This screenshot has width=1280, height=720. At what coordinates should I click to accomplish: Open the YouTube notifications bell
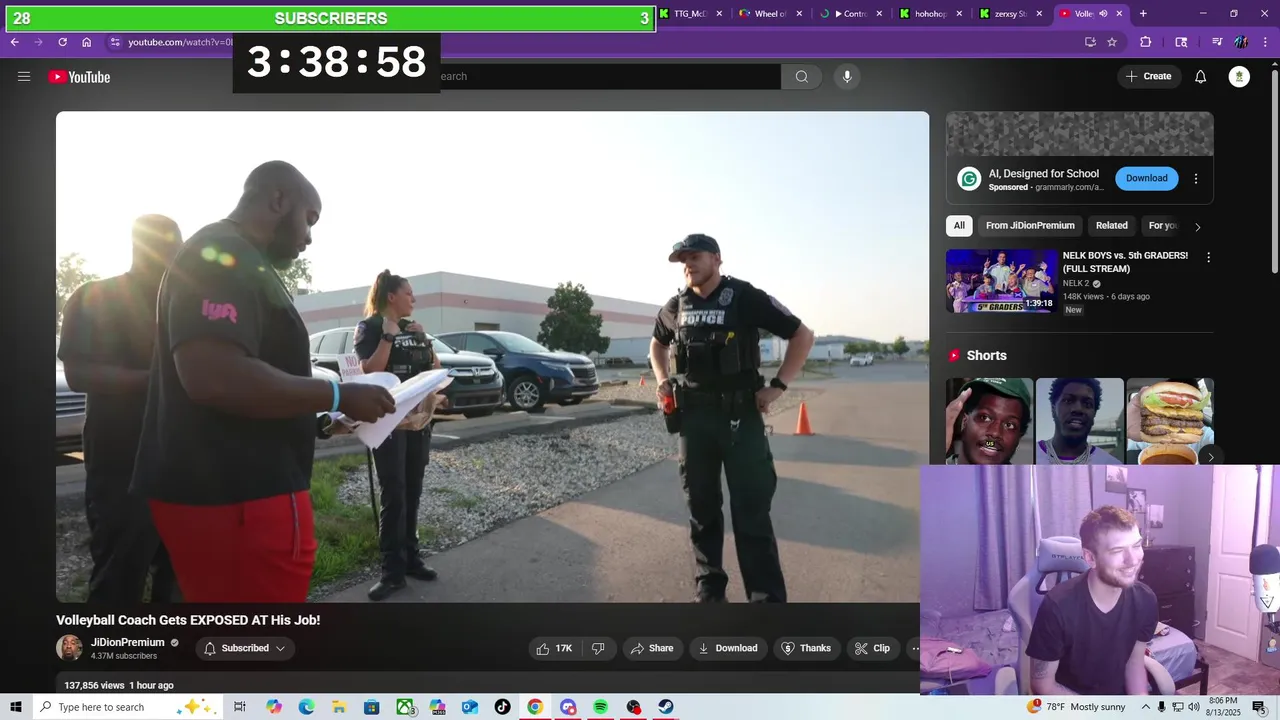(x=1200, y=77)
